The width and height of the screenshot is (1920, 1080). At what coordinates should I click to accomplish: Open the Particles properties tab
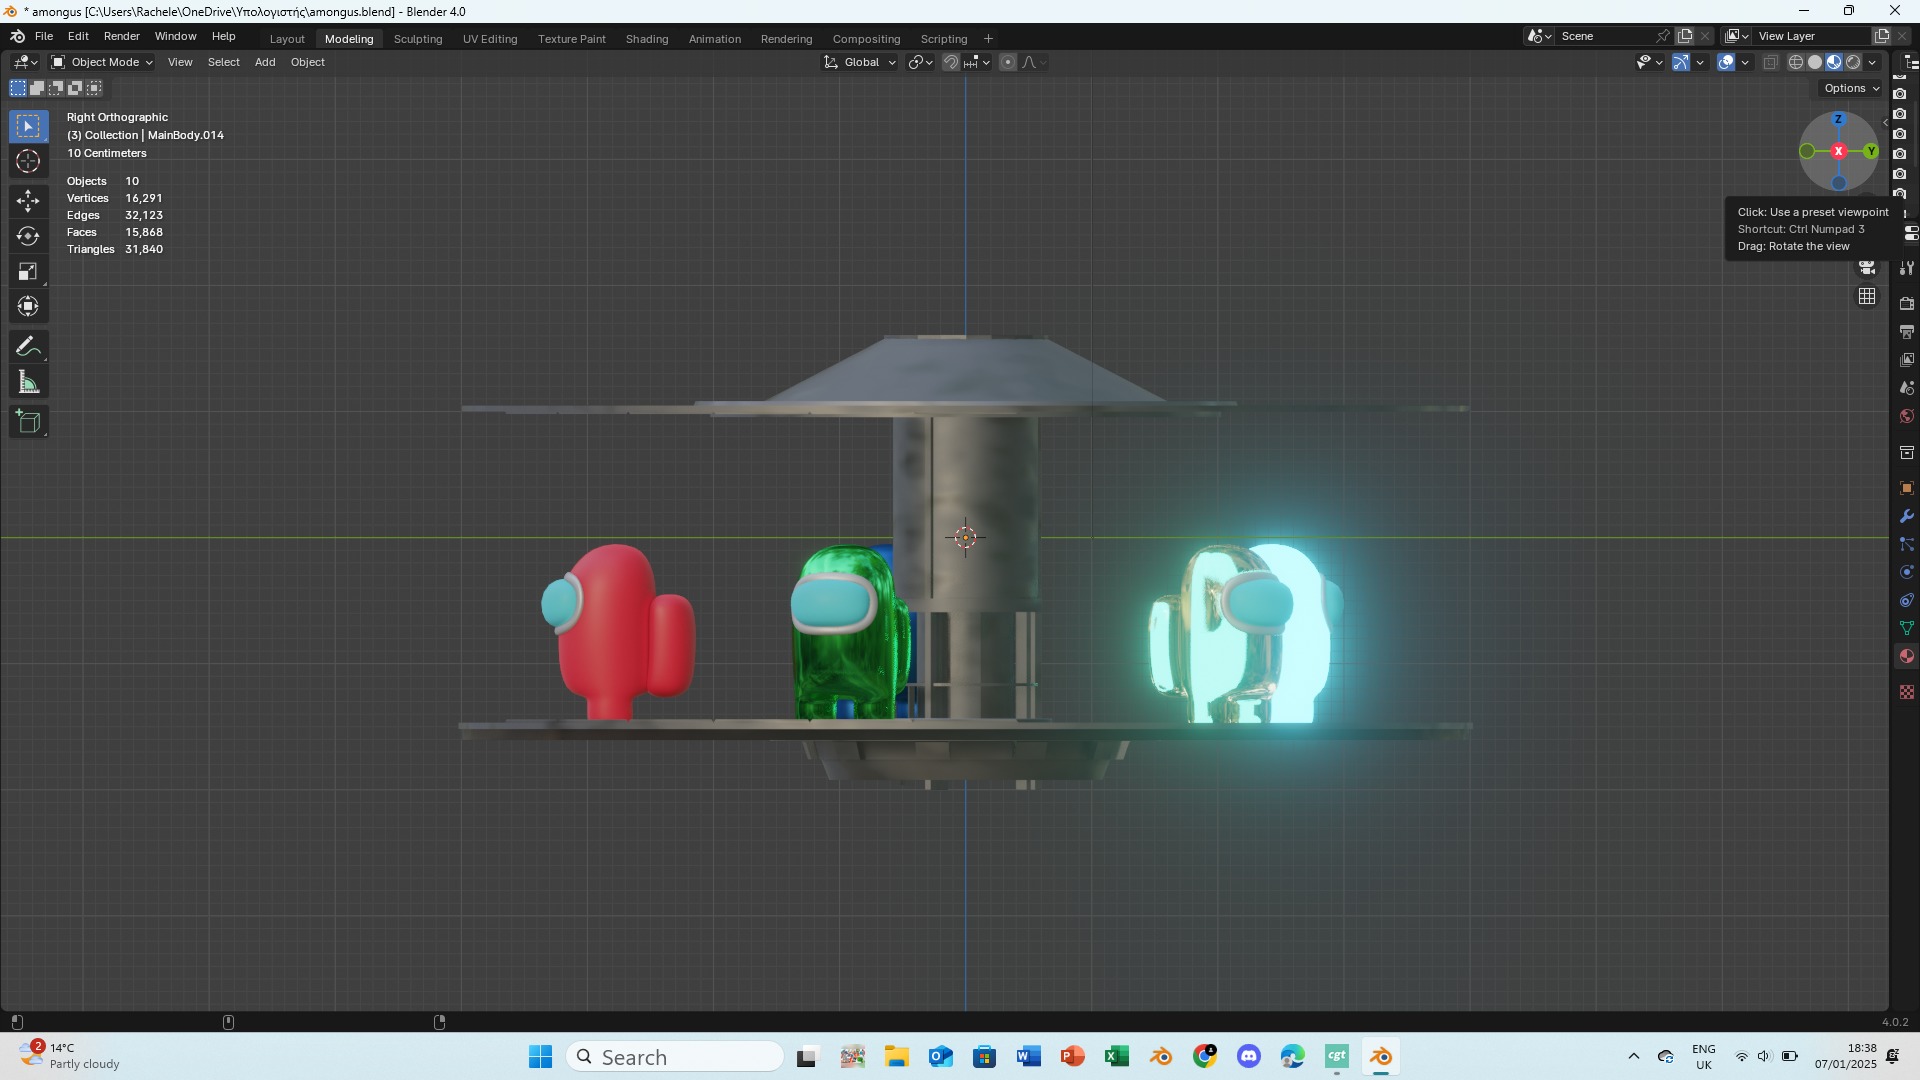coord(1907,544)
